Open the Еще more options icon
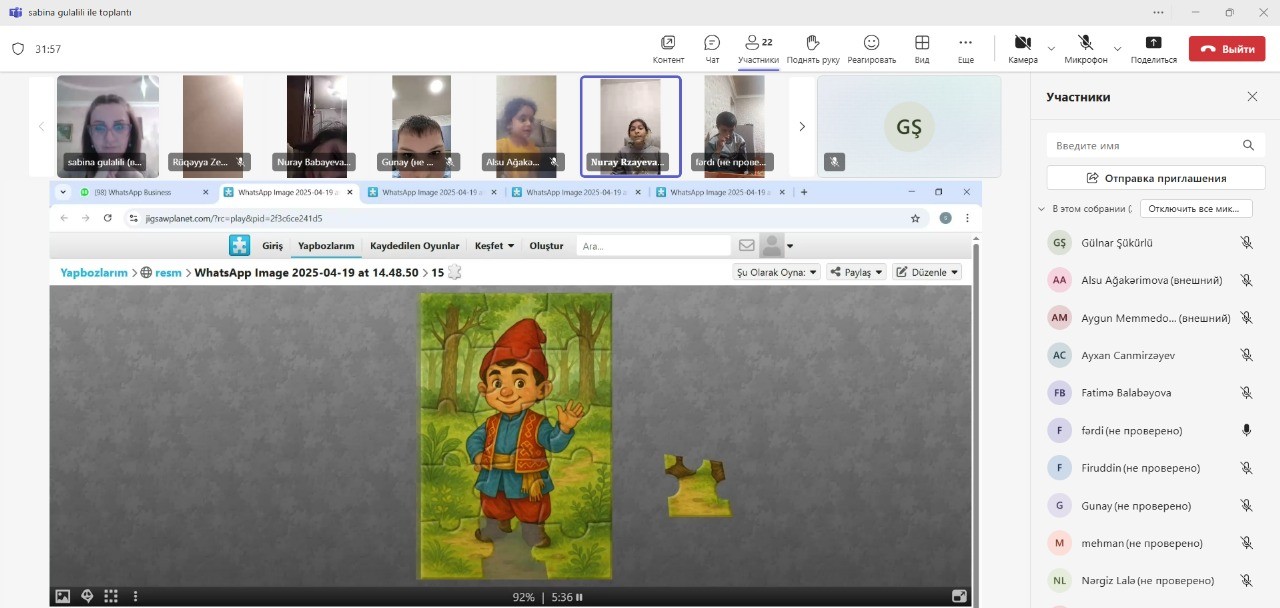 (965, 43)
